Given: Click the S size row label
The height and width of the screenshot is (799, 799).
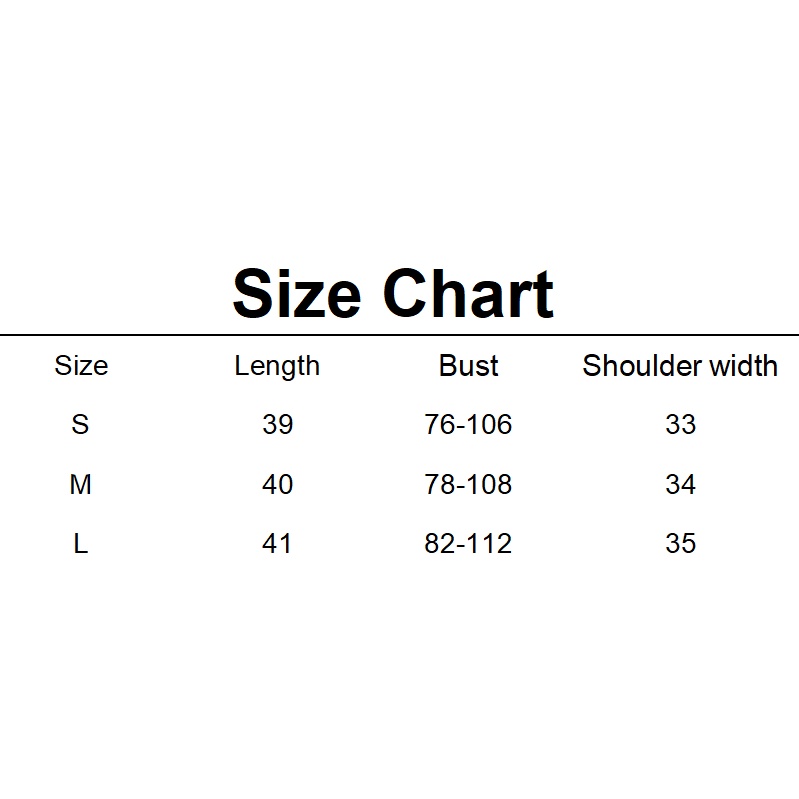Looking at the screenshot, I should coord(80,424).
